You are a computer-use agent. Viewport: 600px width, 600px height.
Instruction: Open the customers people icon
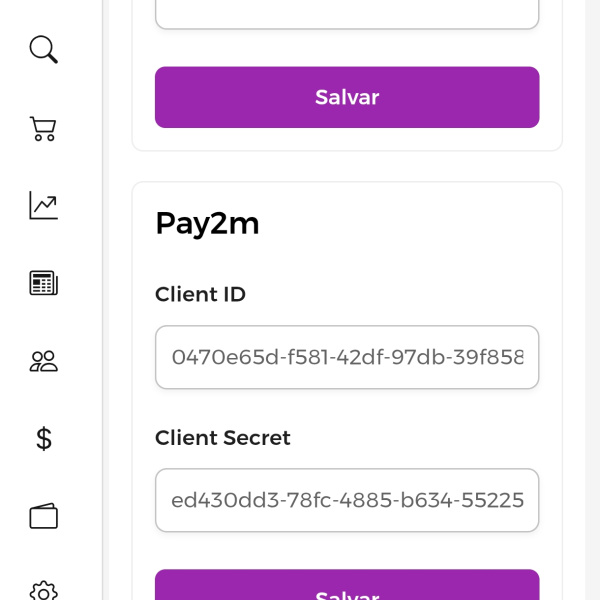(x=43, y=361)
